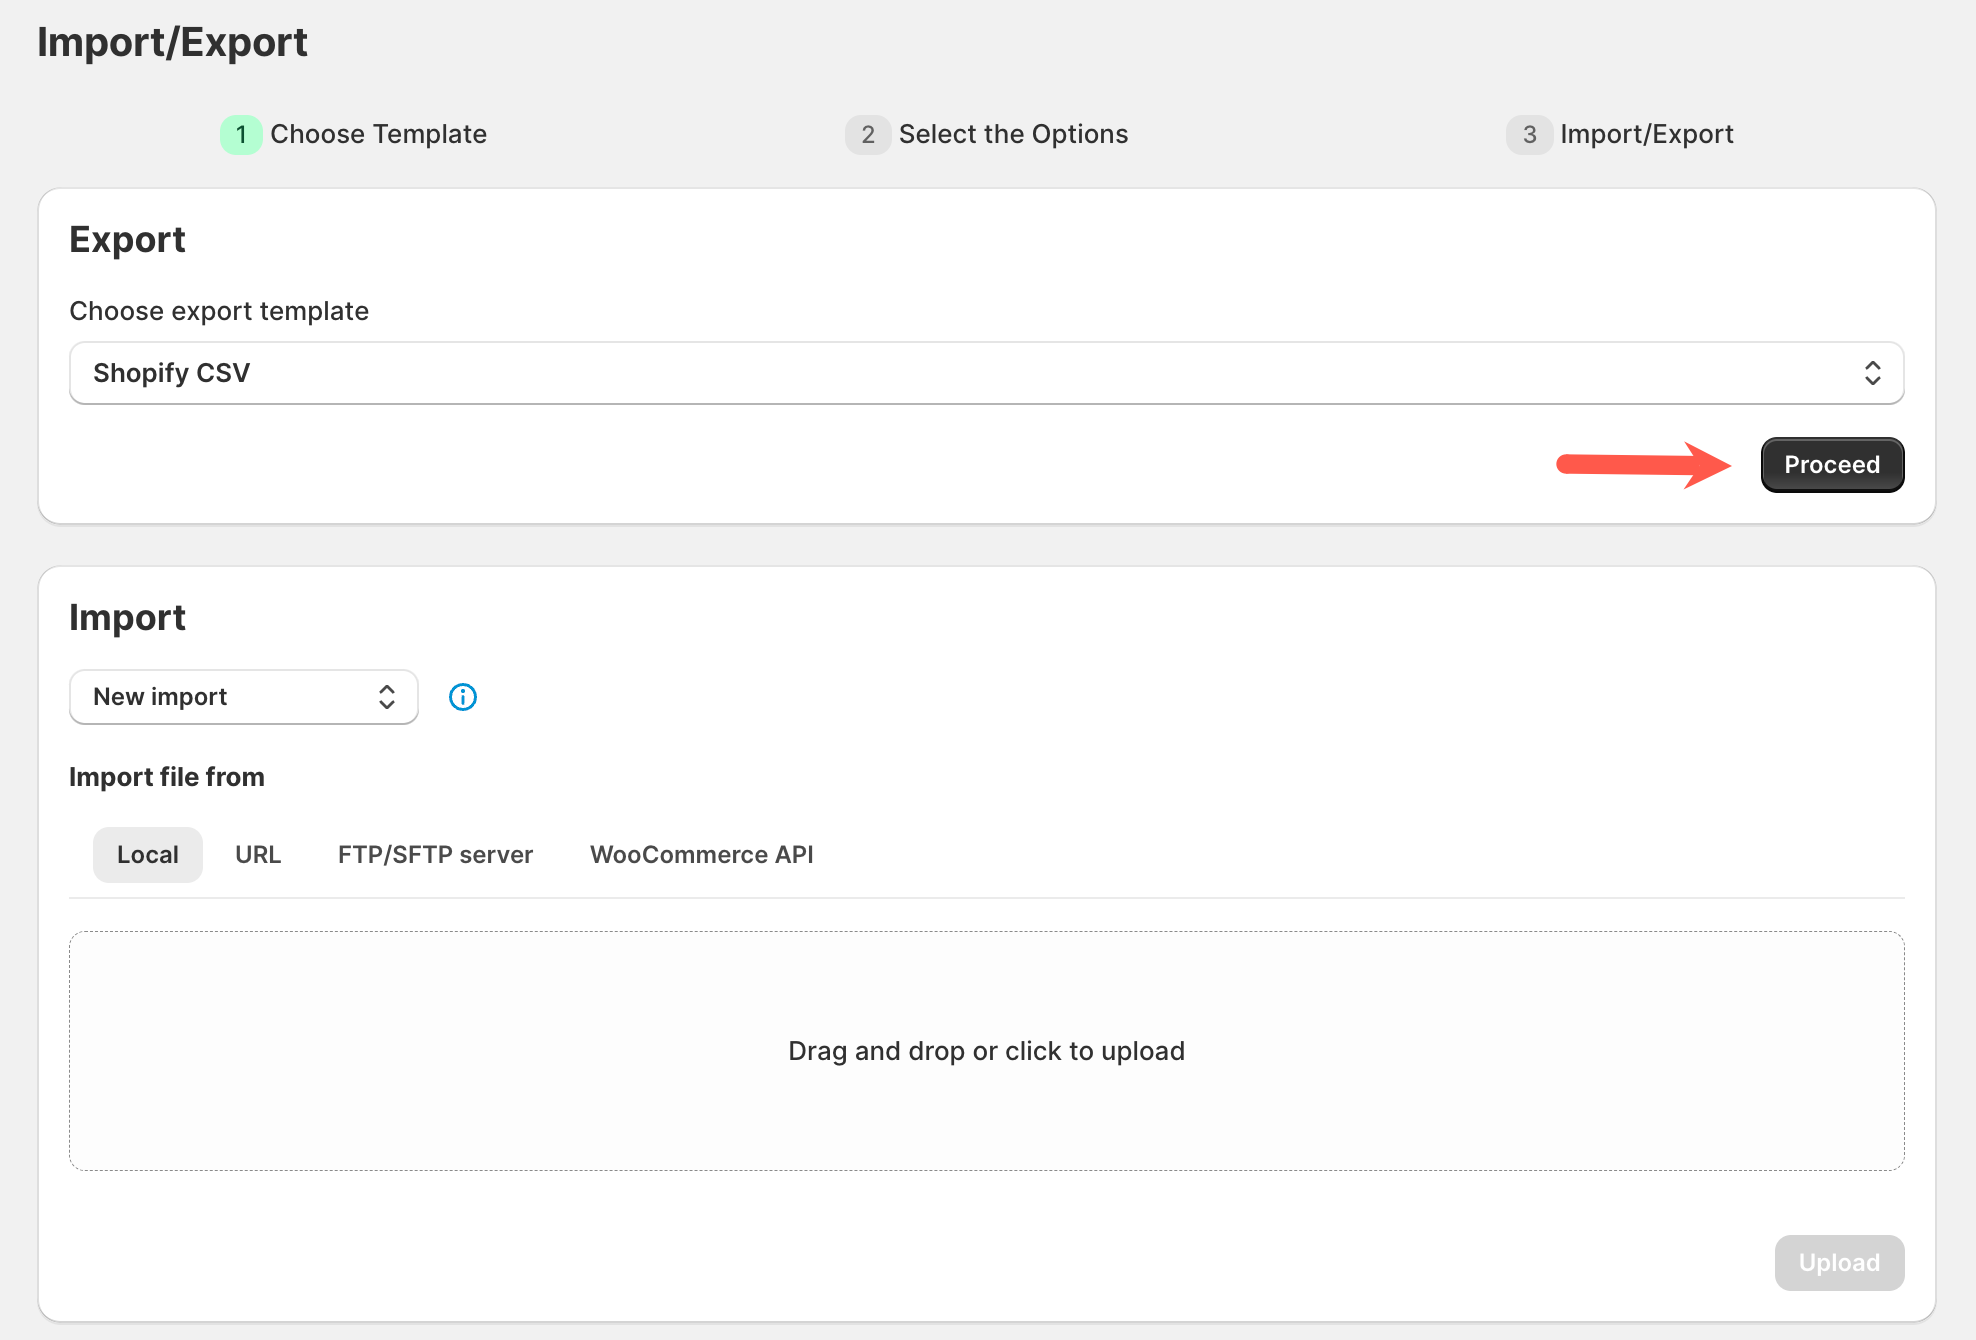The image size is (1976, 1340).
Task: Click the blue info icon beside New import
Action: [x=463, y=697]
